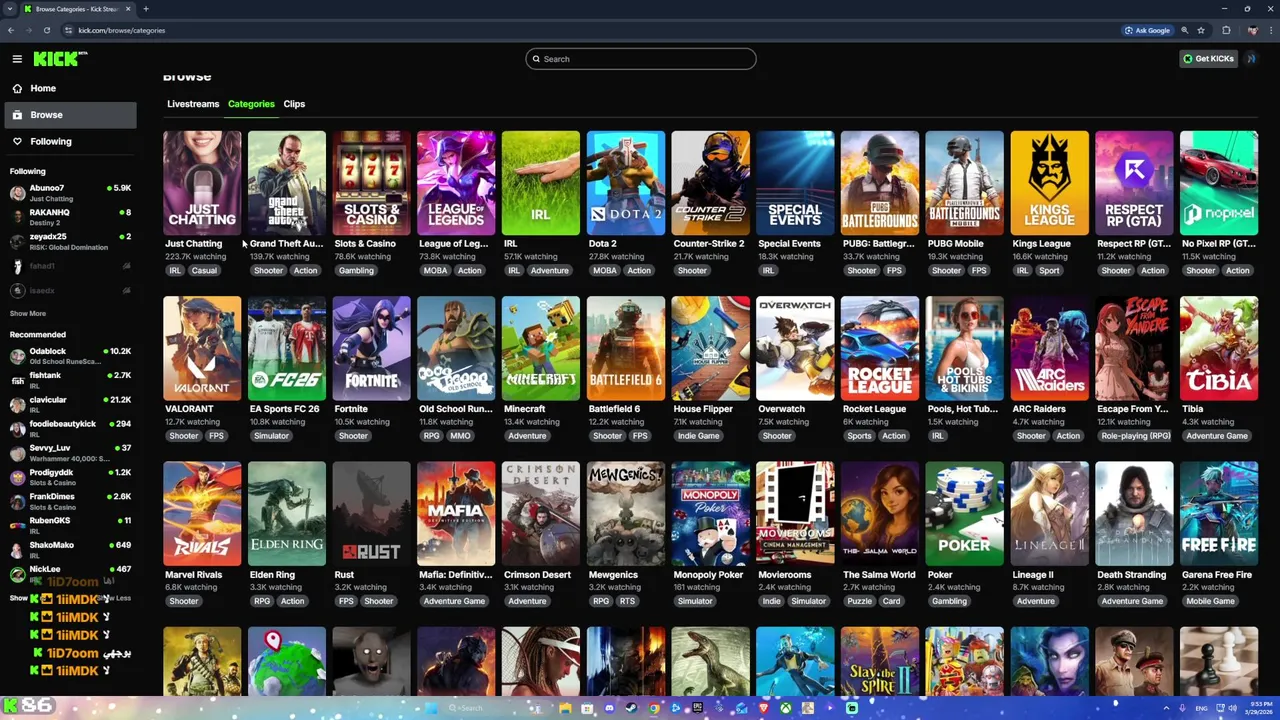Click ShakoMako avatar in Recommended
Image resolution: width=1280 pixels, height=720 pixels.
coord(18,549)
